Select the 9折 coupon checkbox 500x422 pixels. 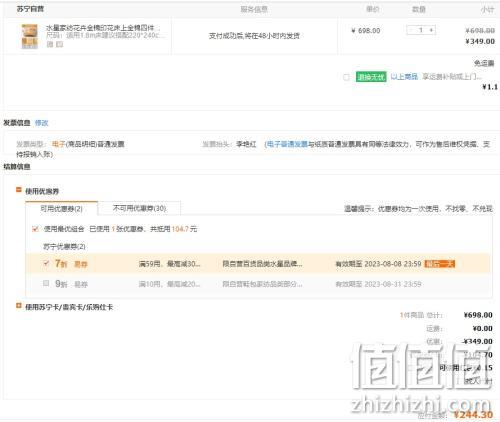(x=46, y=283)
